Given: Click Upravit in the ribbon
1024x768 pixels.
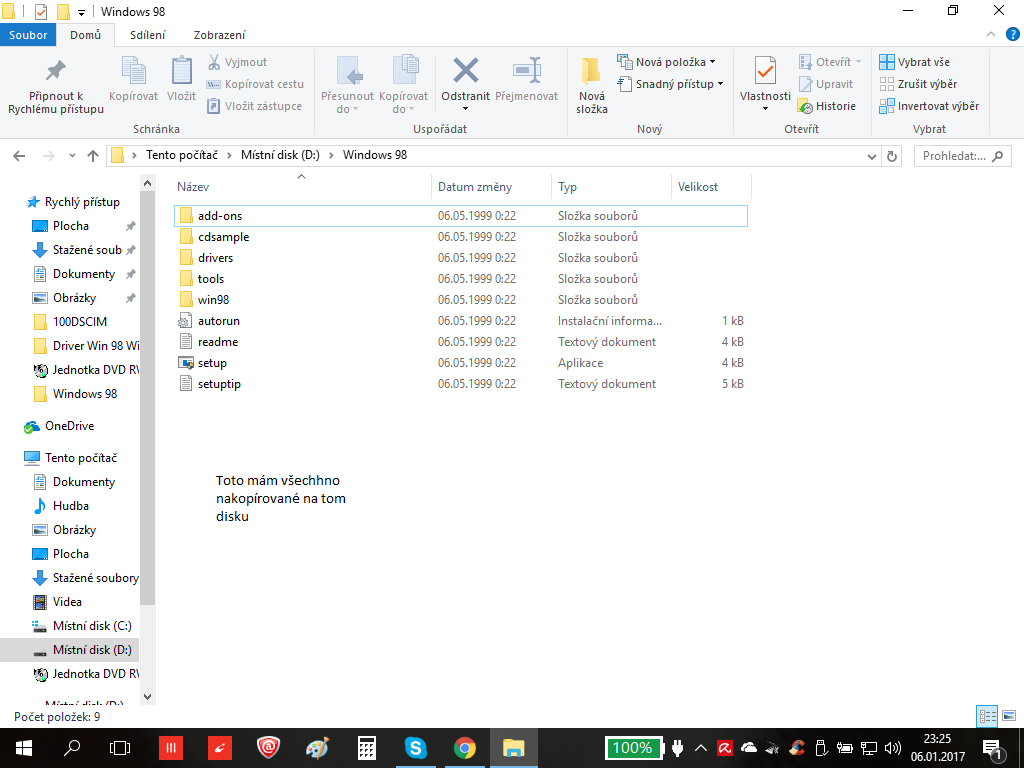Looking at the screenshot, I should pos(826,84).
